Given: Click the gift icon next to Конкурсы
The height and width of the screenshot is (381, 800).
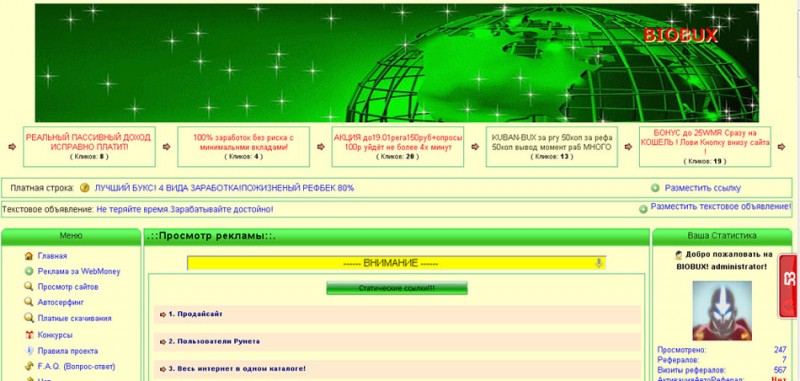Looking at the screenshot, I should [x=29, y=335].
